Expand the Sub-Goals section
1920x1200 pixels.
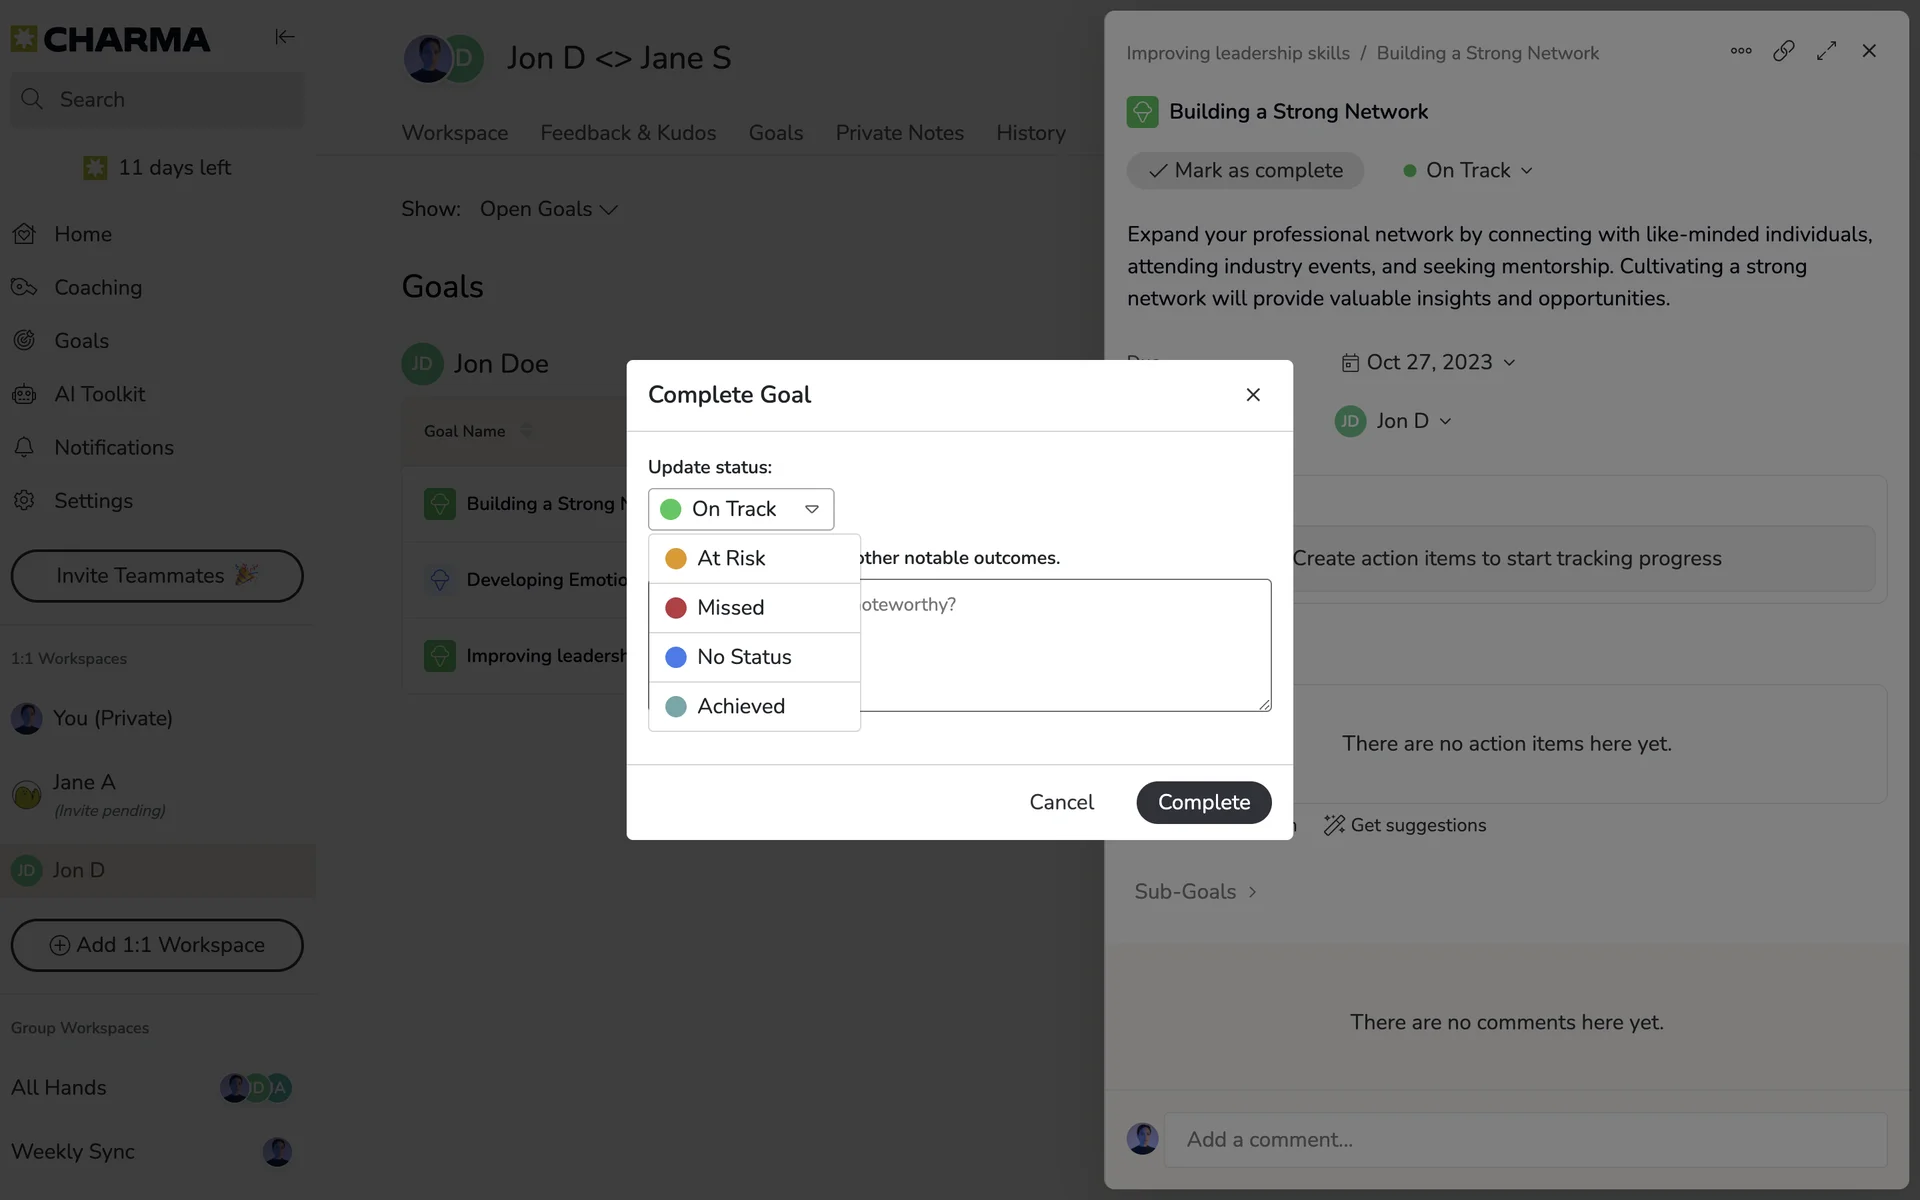tap(1195, 891)
